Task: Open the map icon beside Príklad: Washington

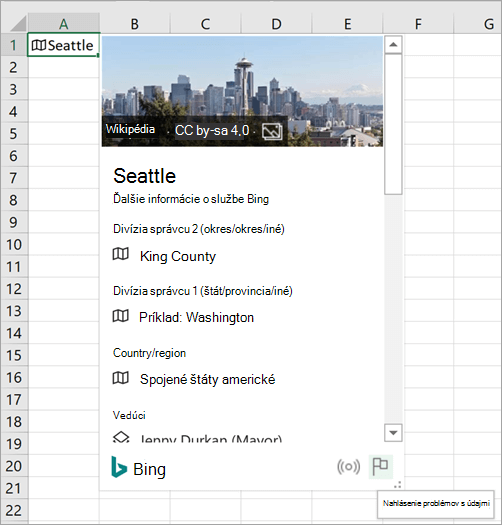Action: [x=121, y=316]
